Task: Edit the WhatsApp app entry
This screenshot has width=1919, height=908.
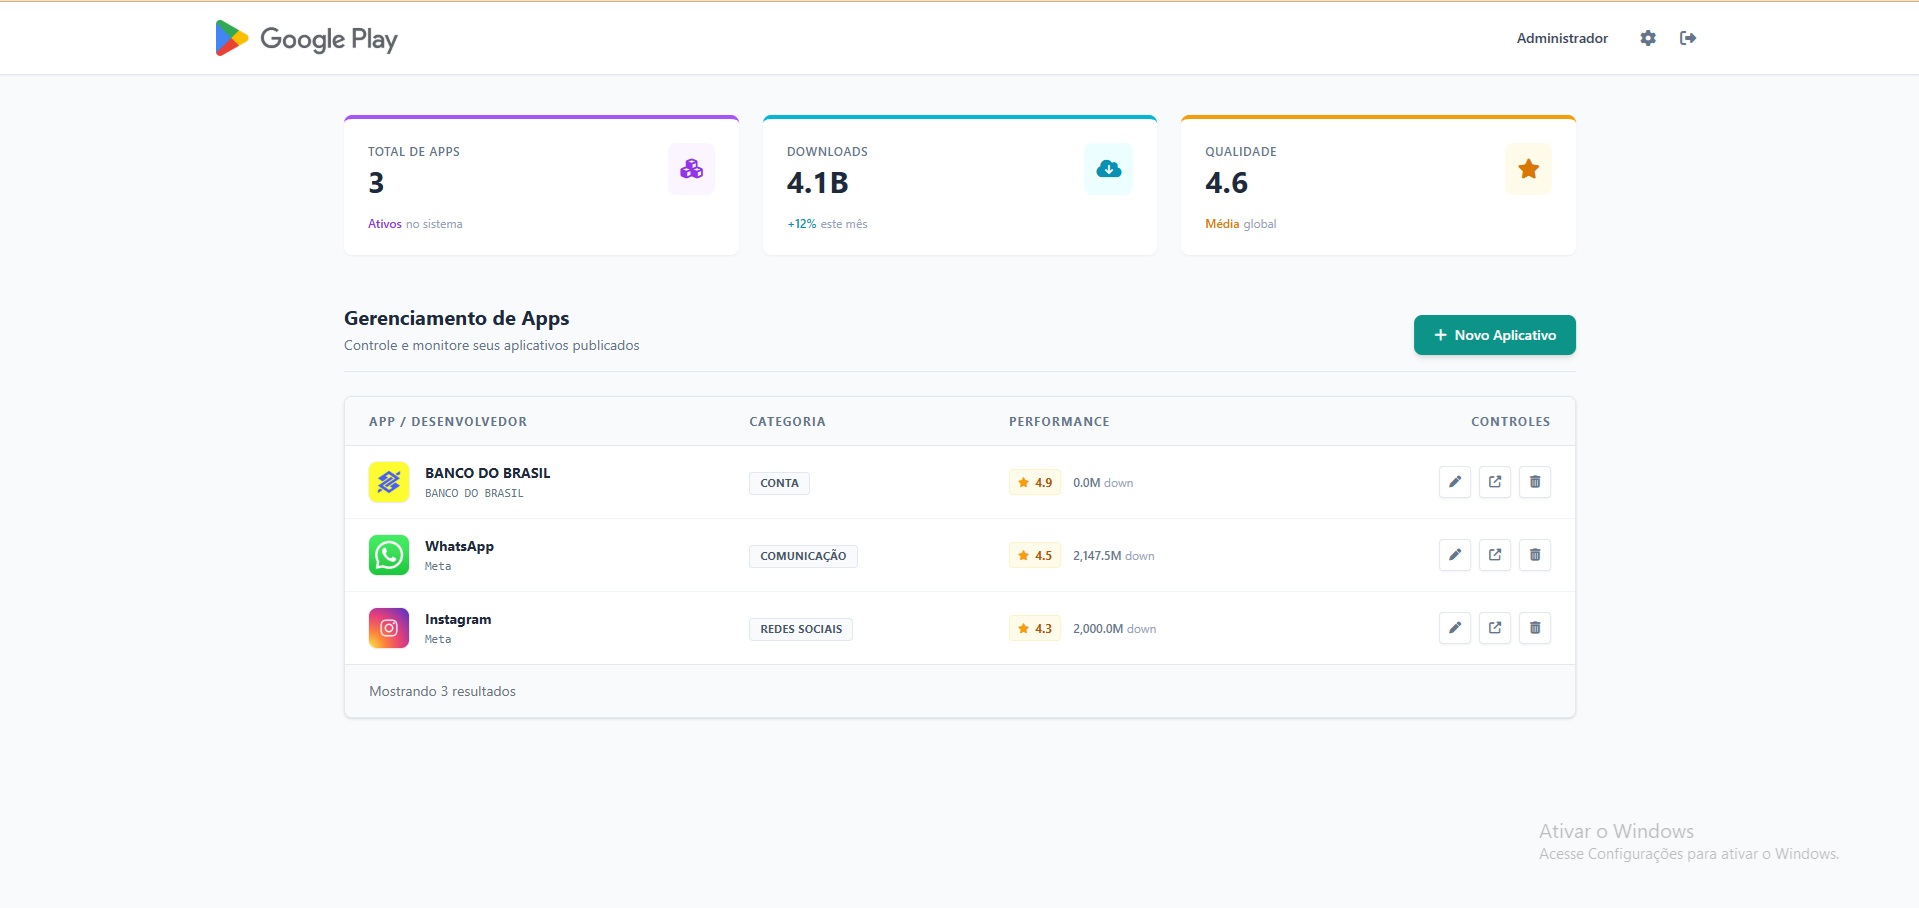Action: (x=1454, y=555)
